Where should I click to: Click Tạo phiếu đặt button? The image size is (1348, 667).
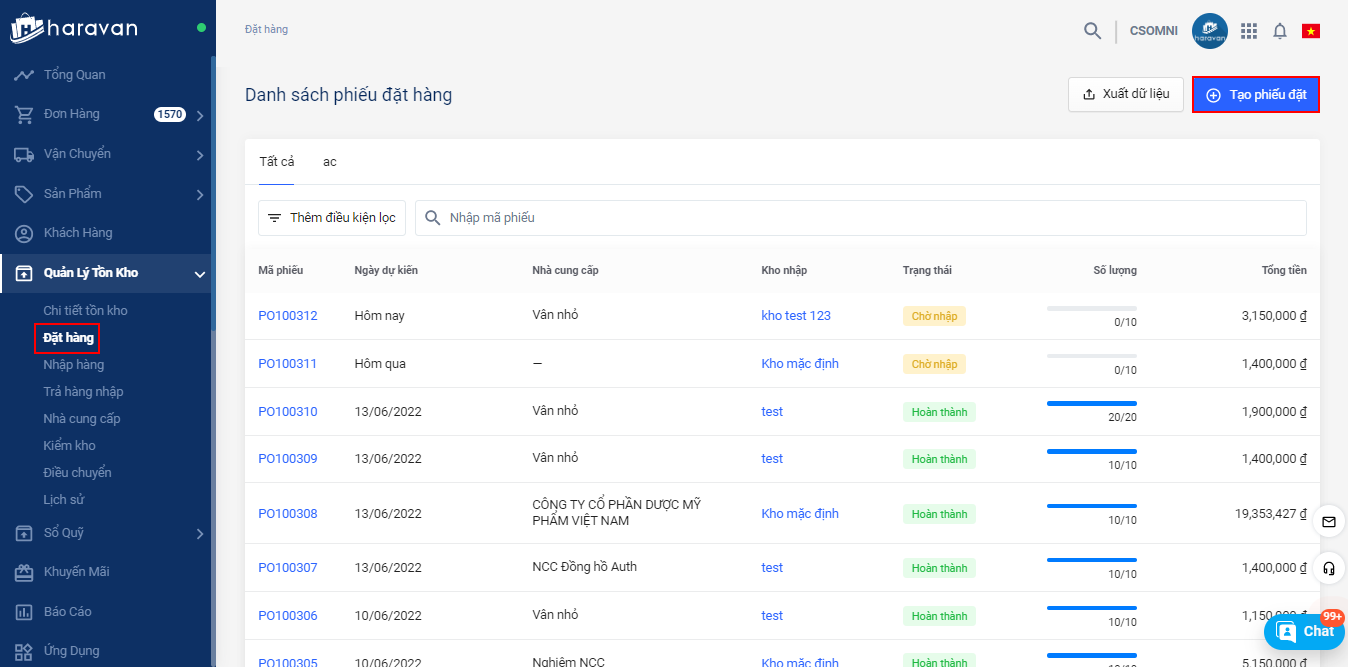pos(1255,95)
